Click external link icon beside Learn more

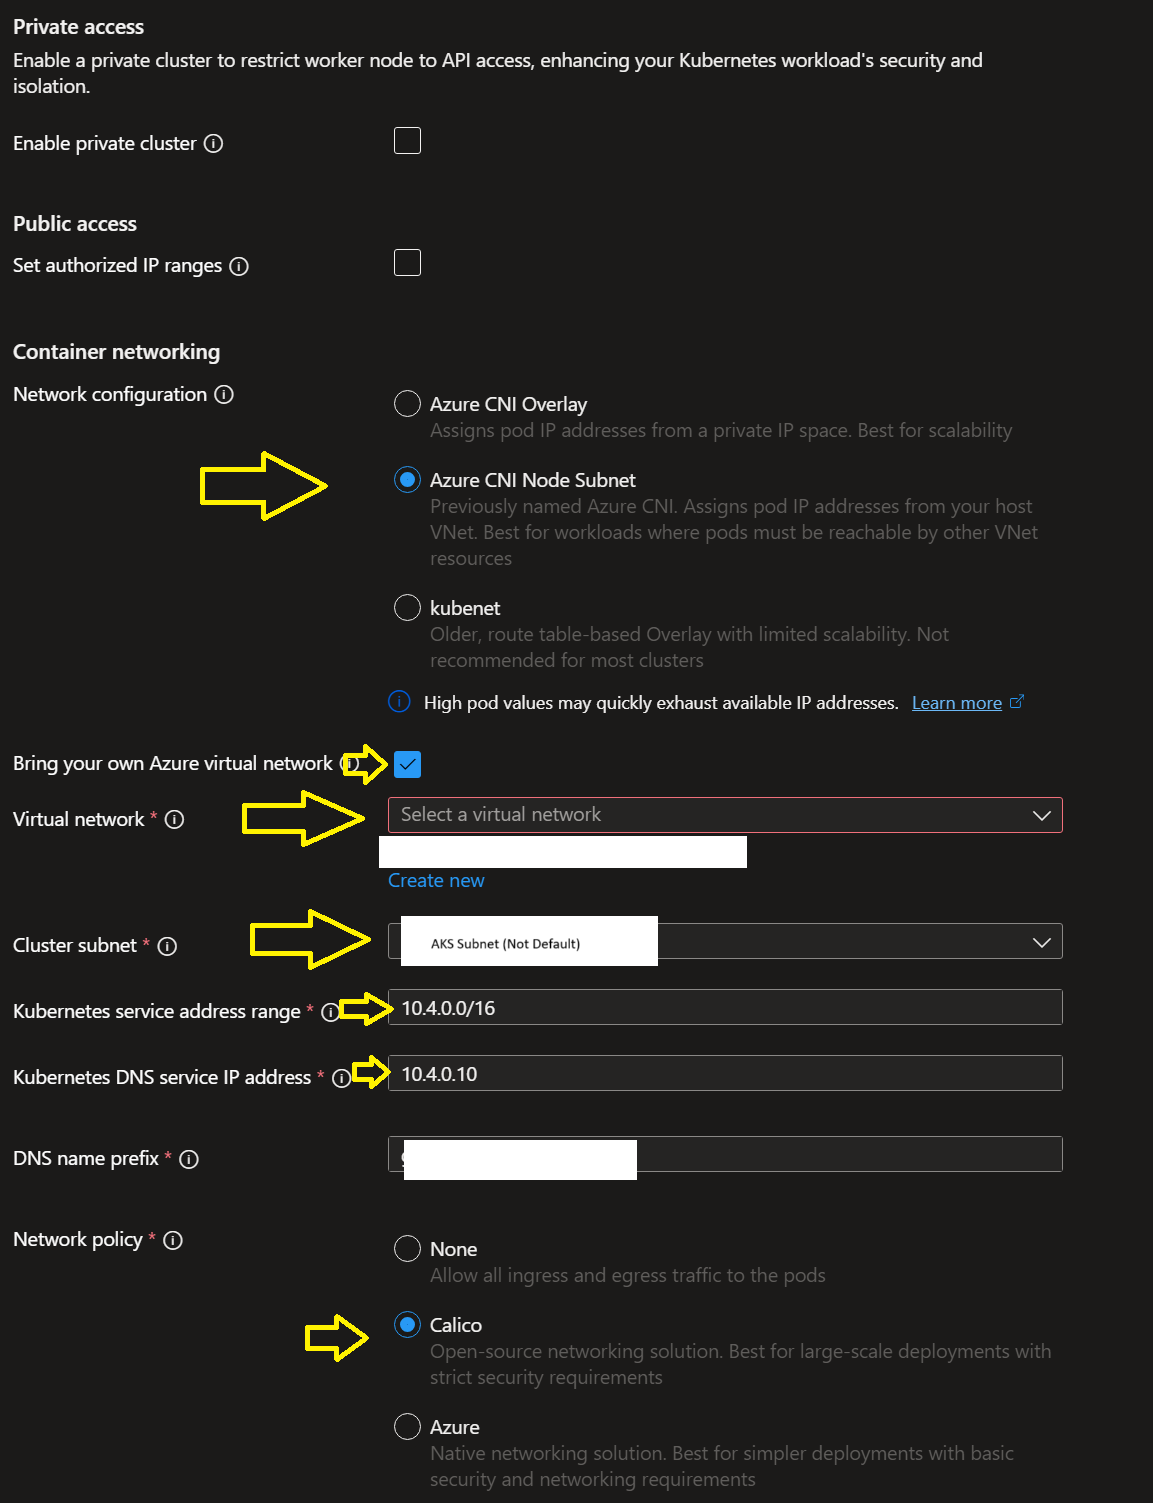click(1017, 702)
